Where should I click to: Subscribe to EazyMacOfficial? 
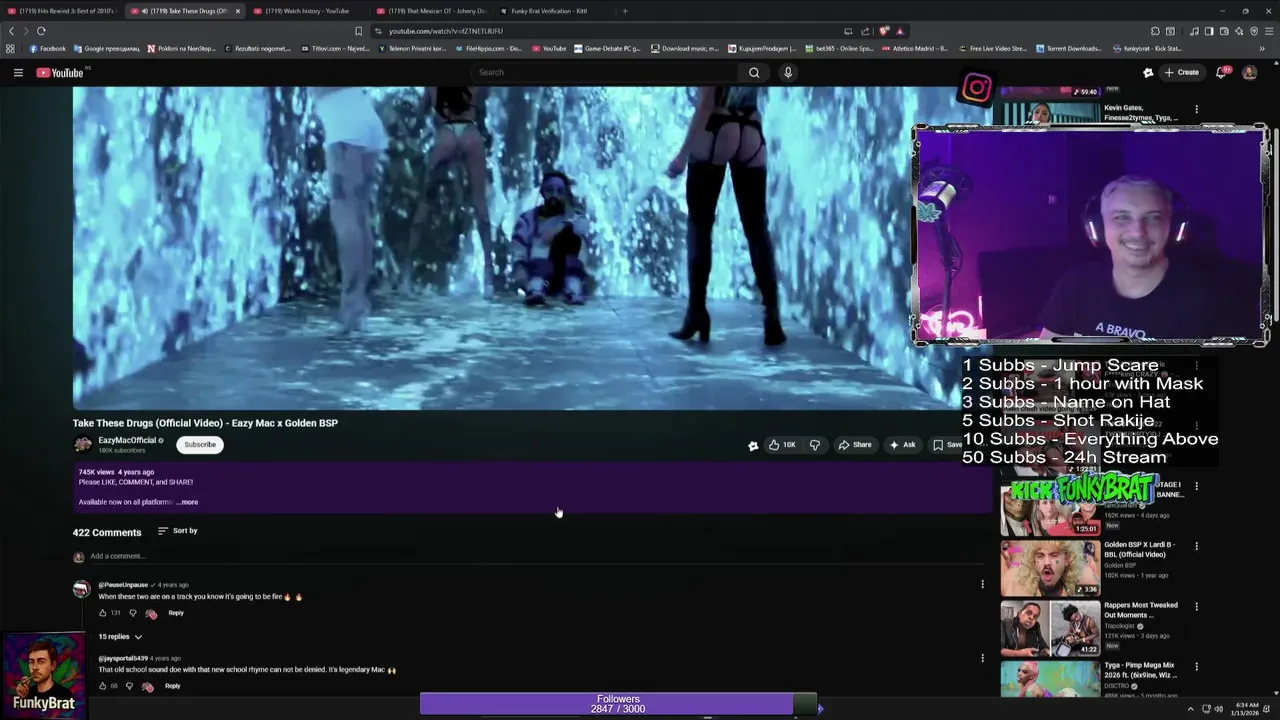click(200, 444)
